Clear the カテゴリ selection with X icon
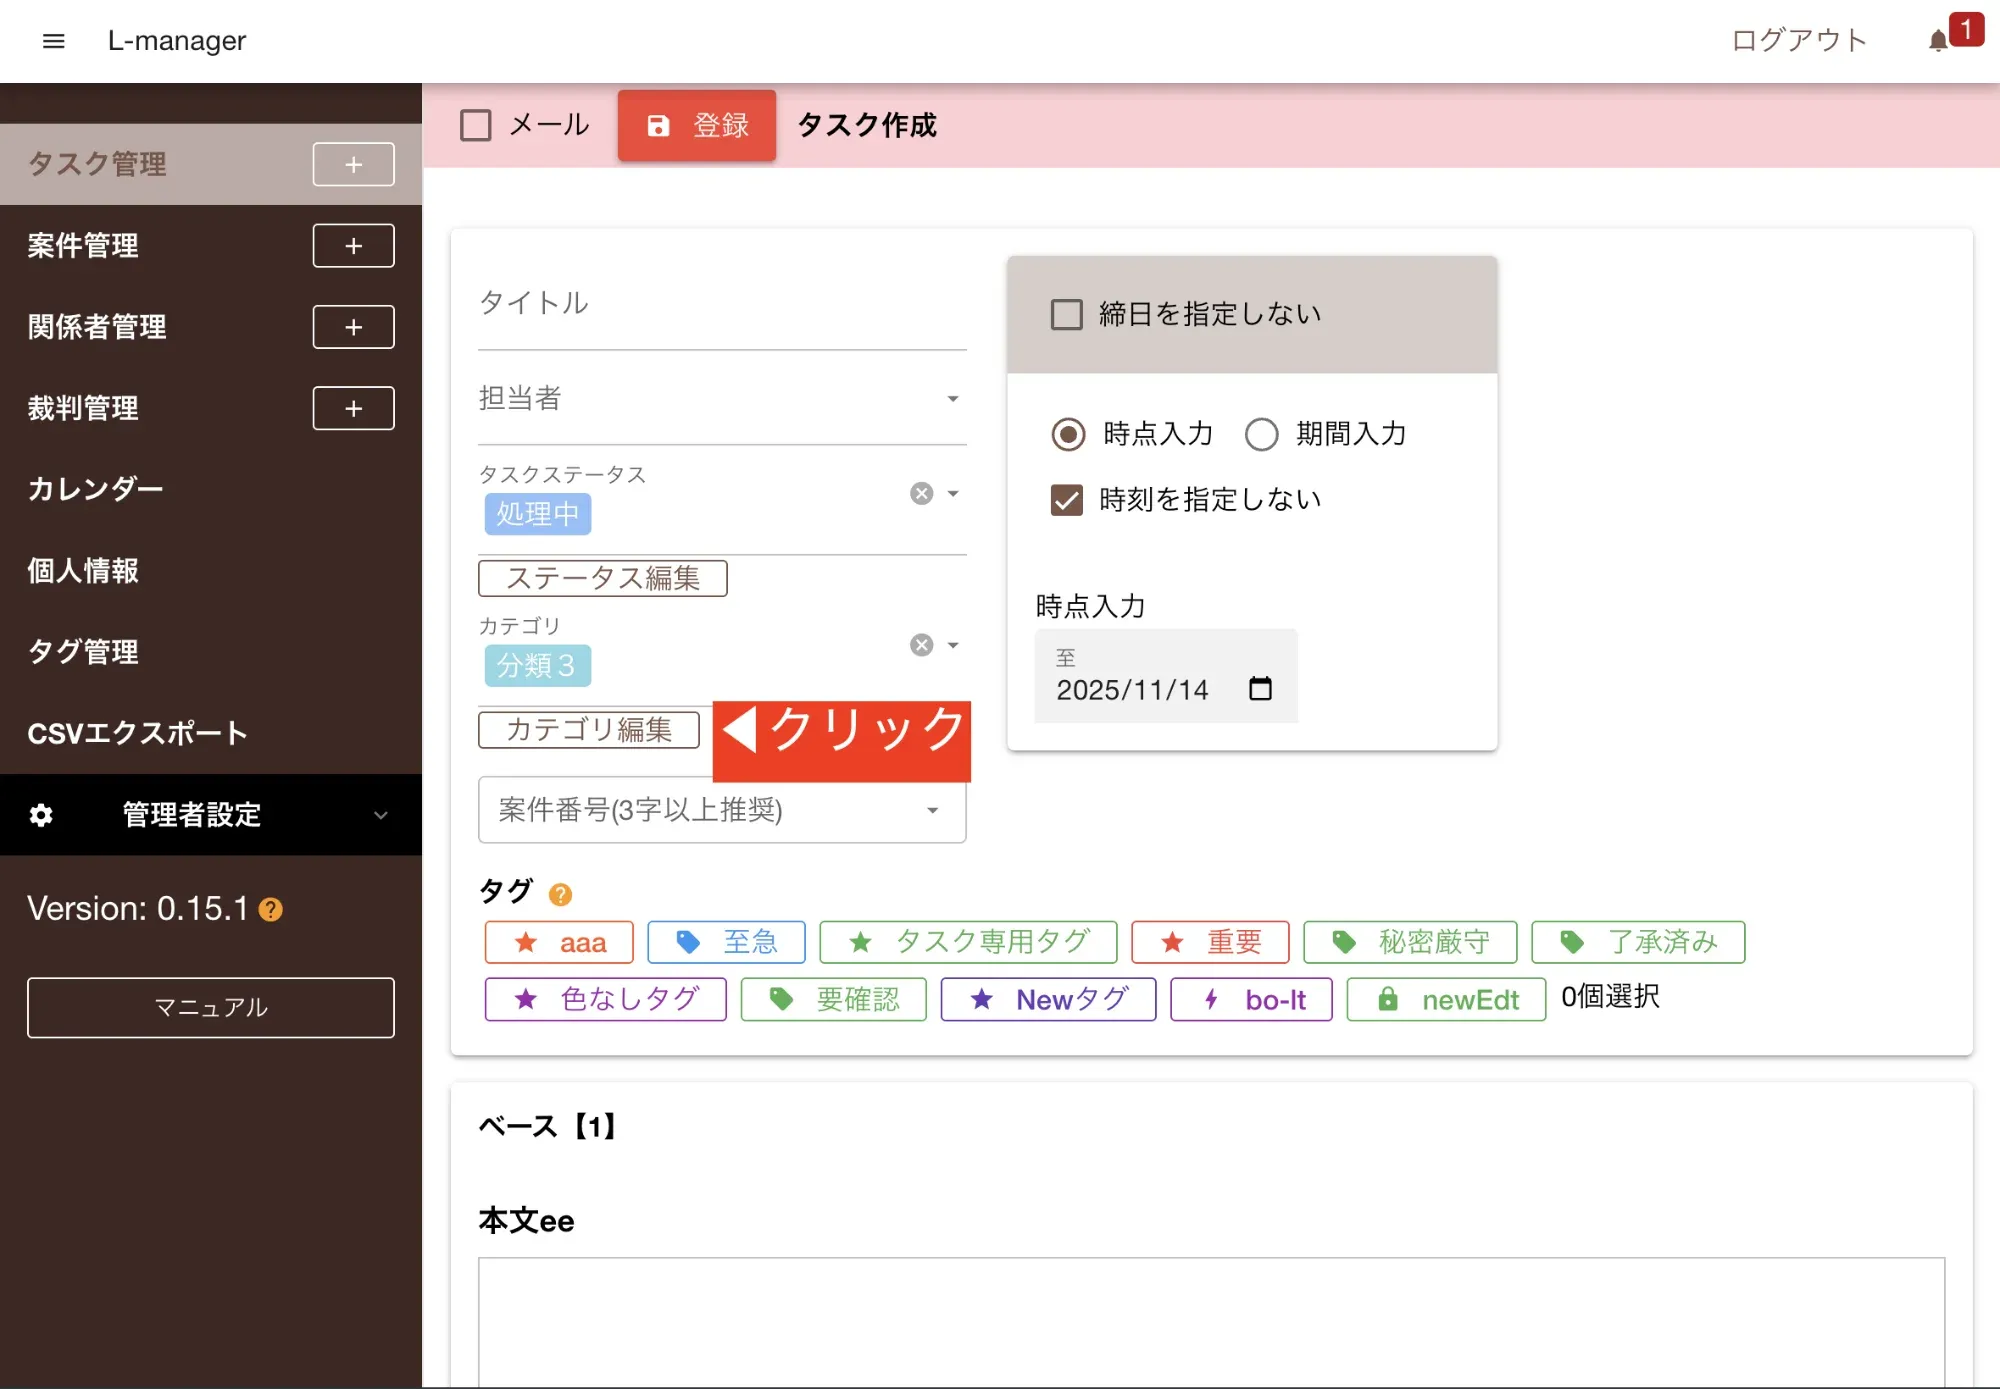Viewport: 2000px width, 1389px height. (921, 645)
